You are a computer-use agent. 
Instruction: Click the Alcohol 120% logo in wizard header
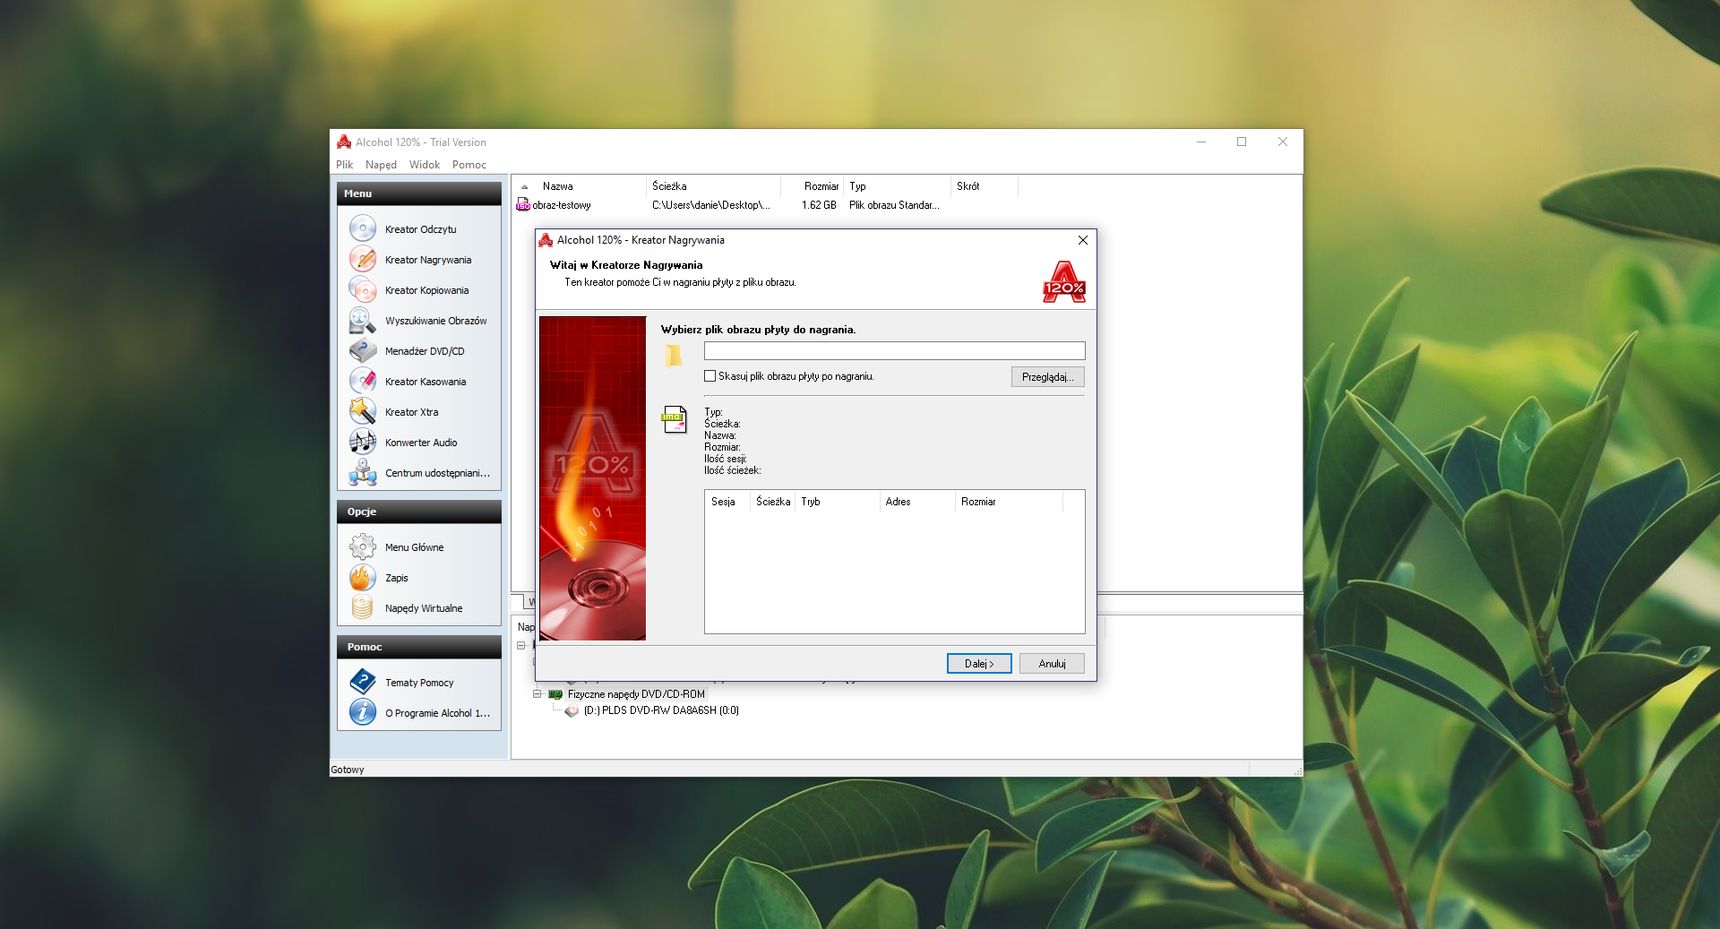1064,282
